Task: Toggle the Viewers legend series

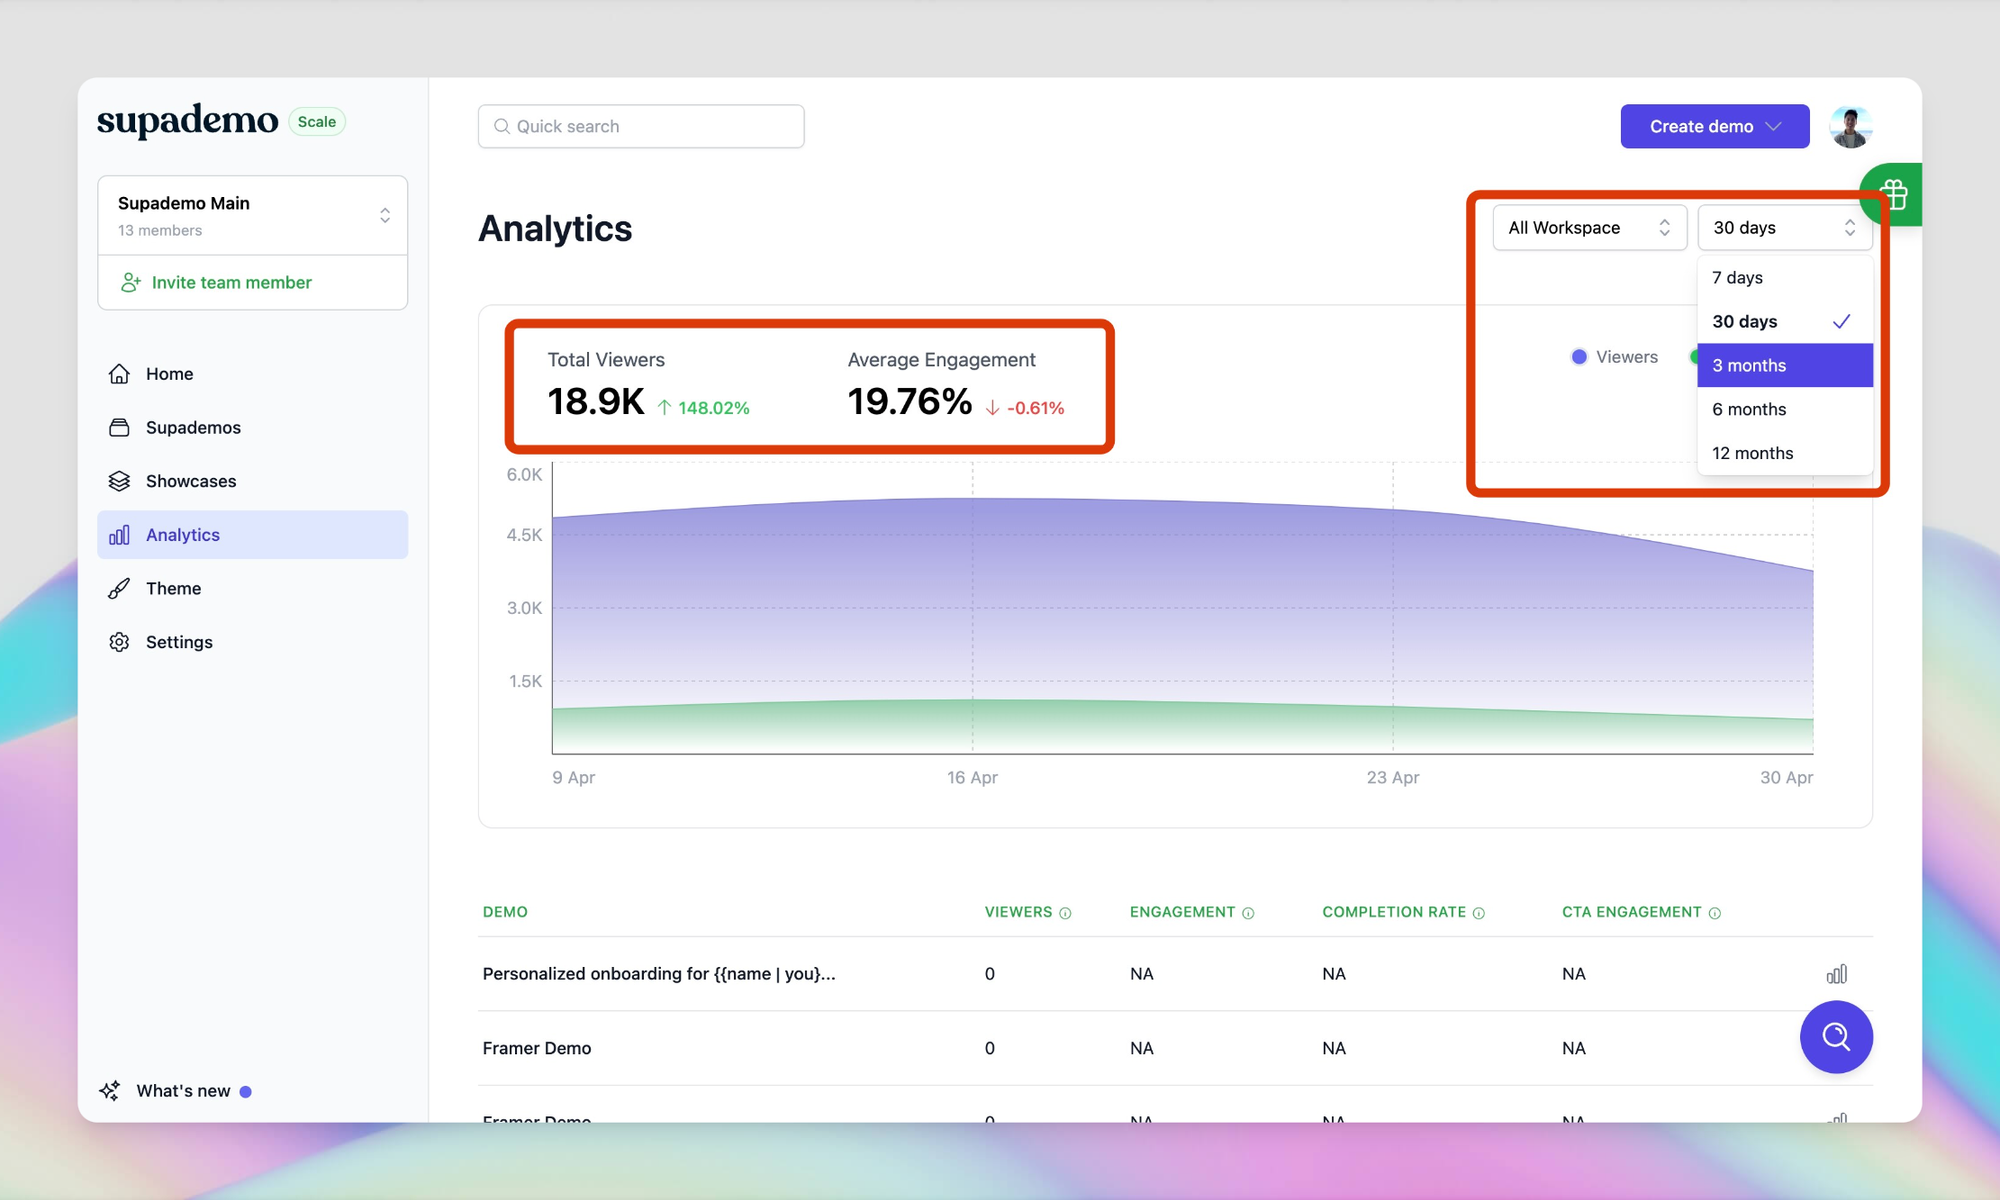Action: pos(1614,357)
